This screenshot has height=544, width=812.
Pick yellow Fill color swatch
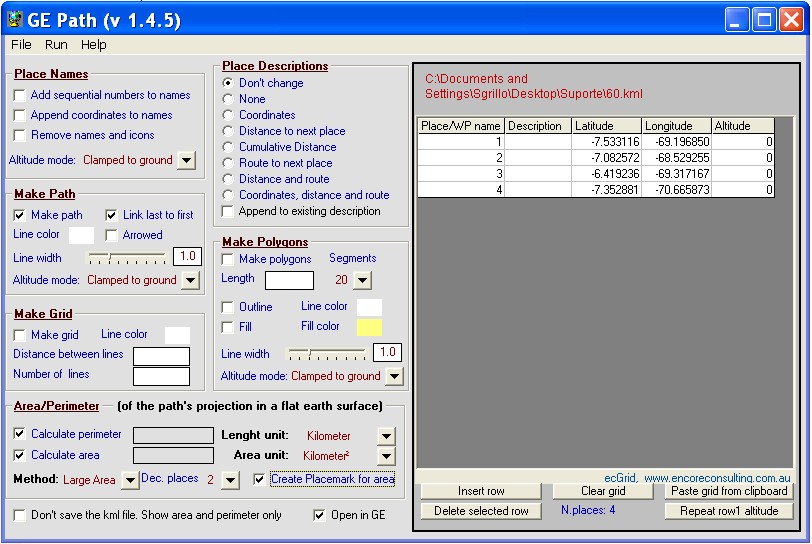click(369, 327)
